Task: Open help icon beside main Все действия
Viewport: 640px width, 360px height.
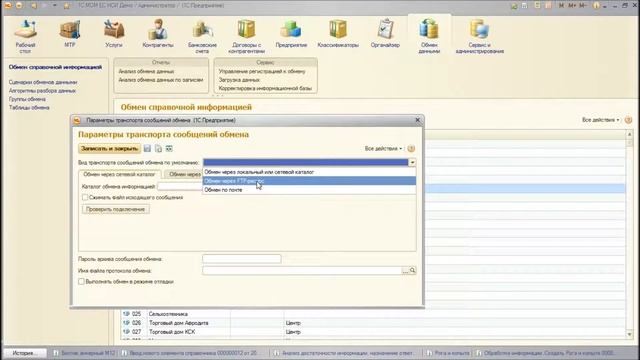Action: (x=628, y=120)
